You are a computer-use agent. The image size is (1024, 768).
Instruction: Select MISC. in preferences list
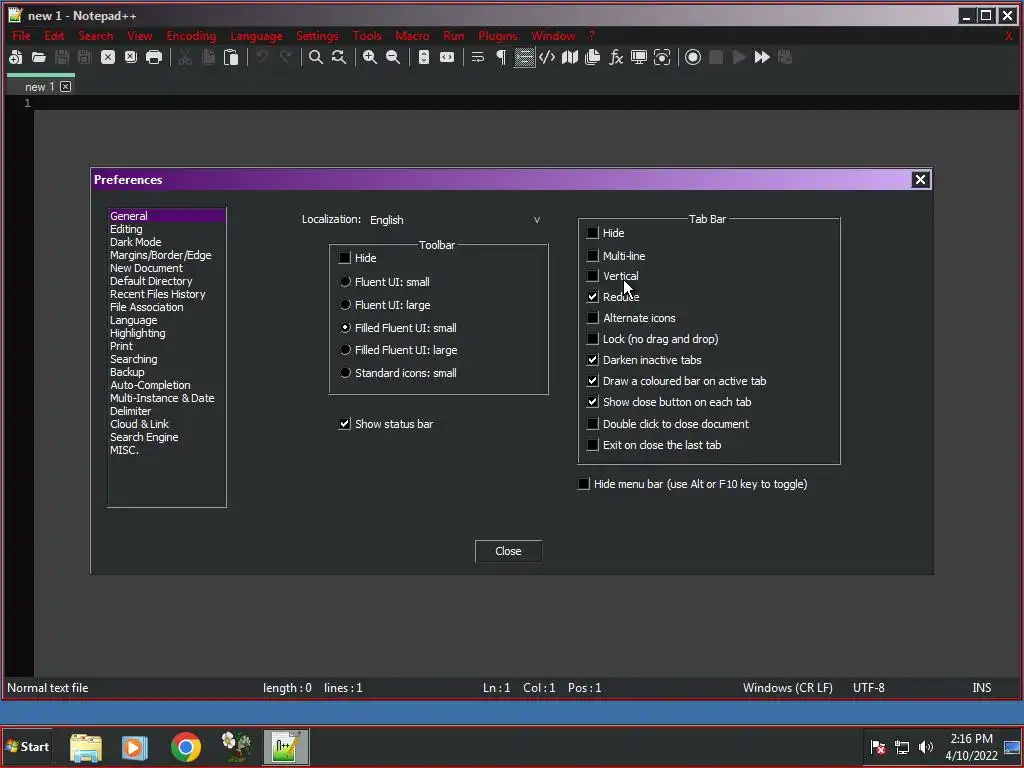click(x=124, y=450)
